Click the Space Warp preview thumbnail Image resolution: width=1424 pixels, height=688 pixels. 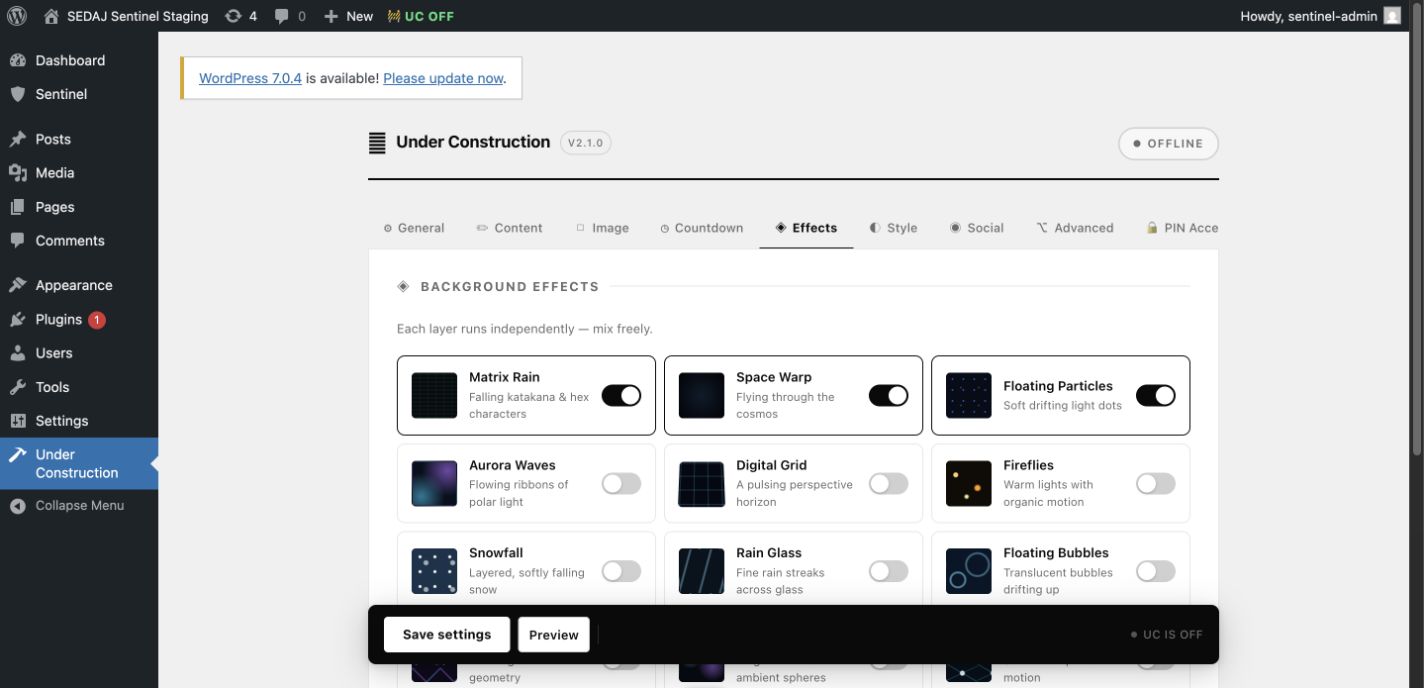701,396
